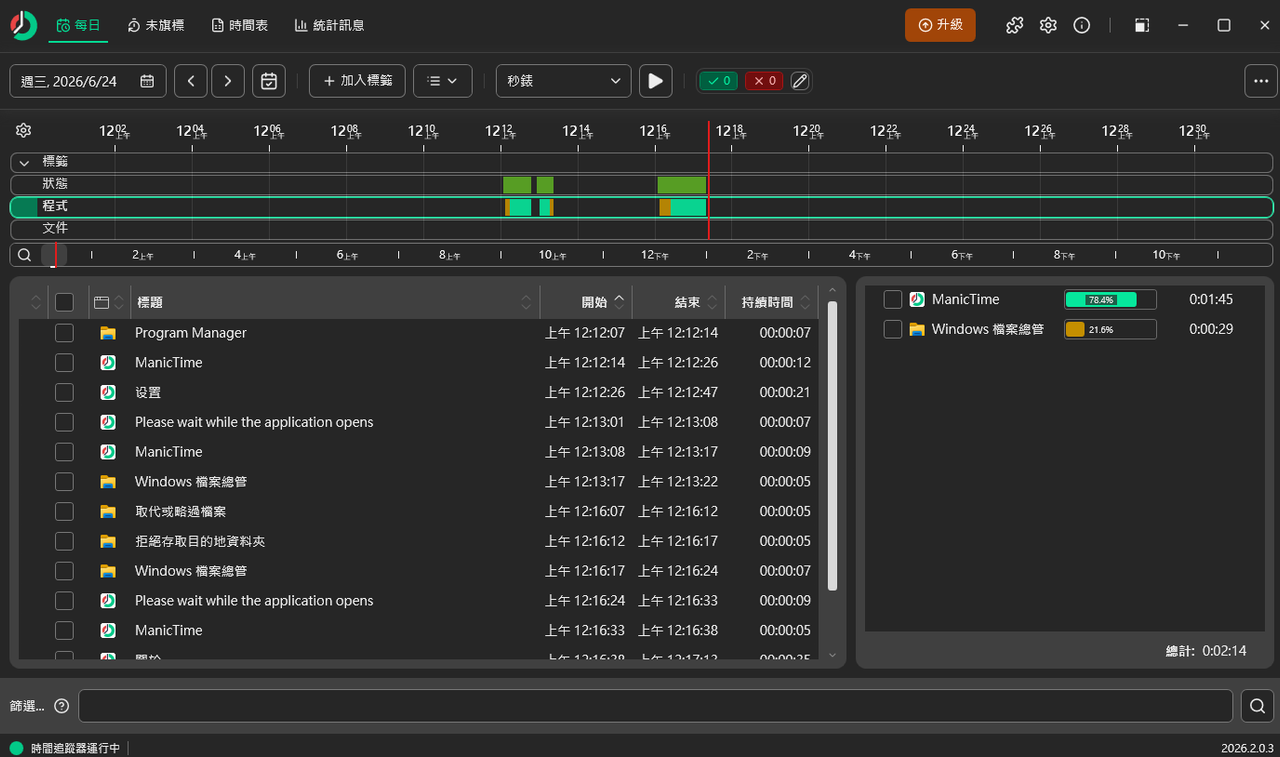The height and width of the screenshot is (757, 1280).
Task: Jump to today calendar-check icon
Action: (x=269, y=81)
